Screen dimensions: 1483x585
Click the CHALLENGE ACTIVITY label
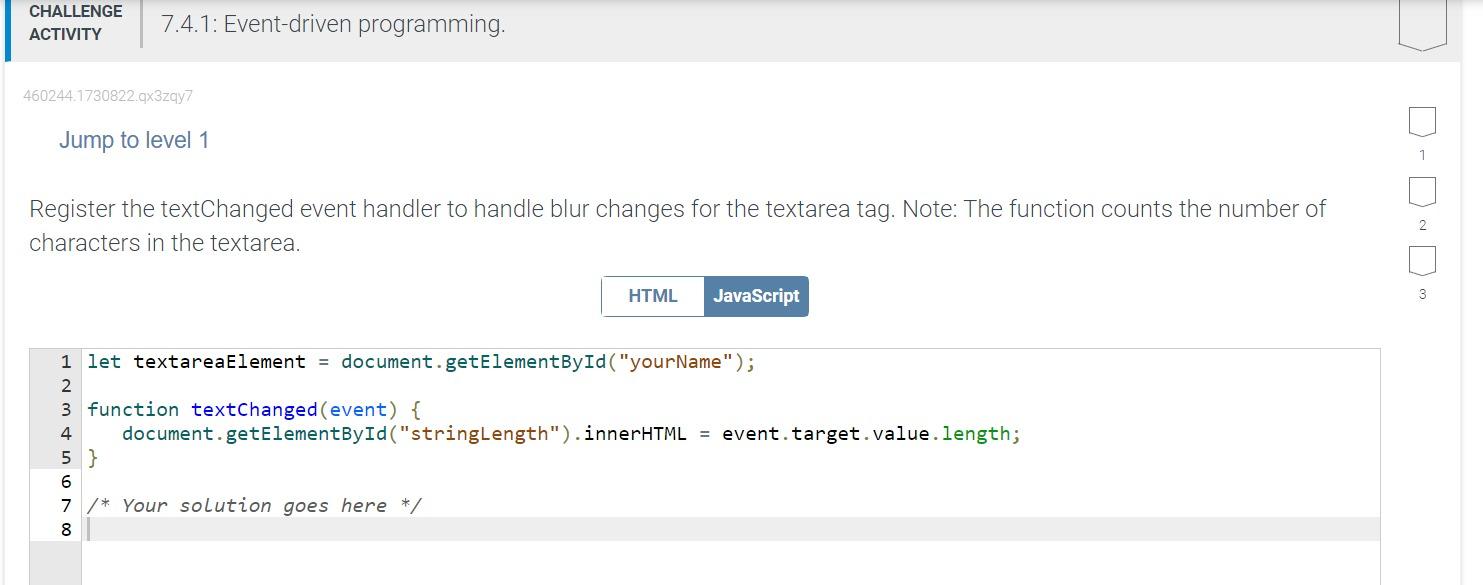pos(74,24)
